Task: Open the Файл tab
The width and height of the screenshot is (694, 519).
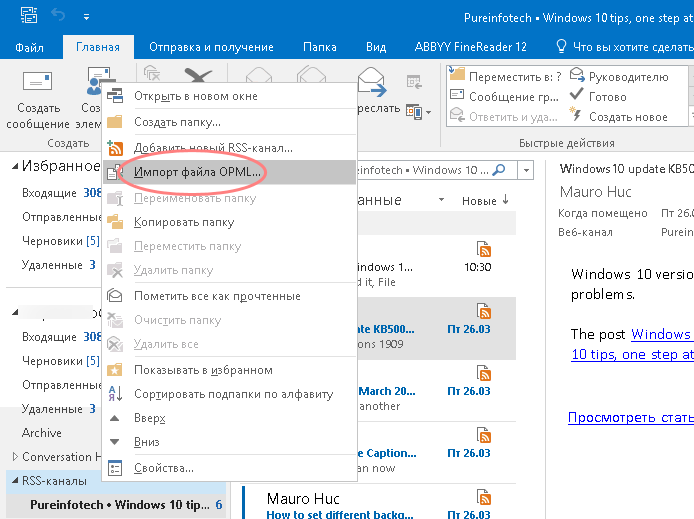Action: coord(29,47)
